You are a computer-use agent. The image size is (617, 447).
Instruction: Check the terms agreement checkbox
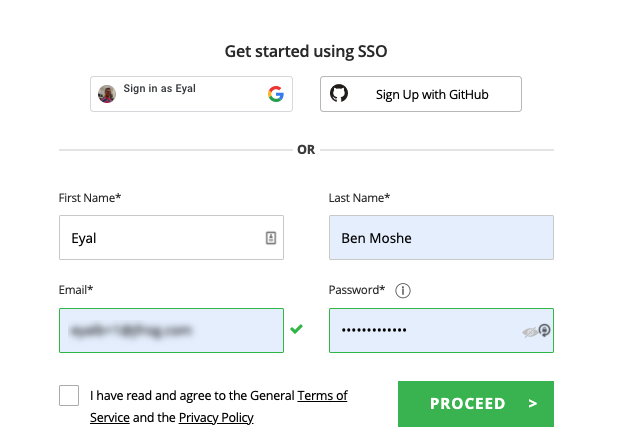click(69, 395)
